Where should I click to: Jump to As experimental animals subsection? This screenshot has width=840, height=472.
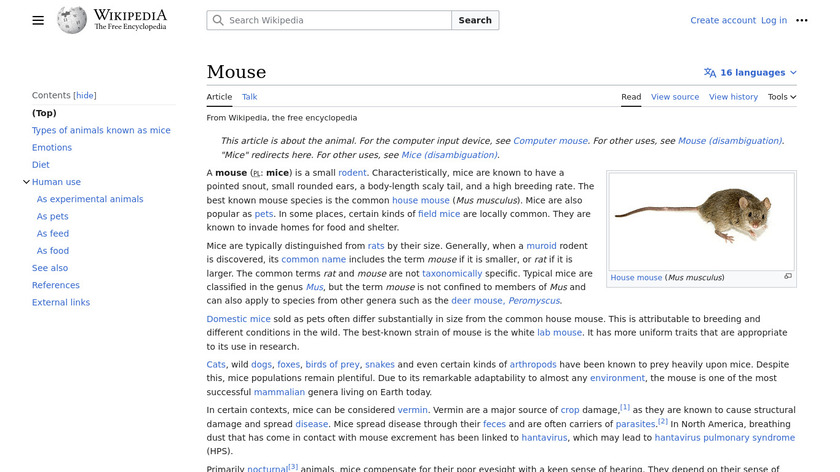point(90,199)
